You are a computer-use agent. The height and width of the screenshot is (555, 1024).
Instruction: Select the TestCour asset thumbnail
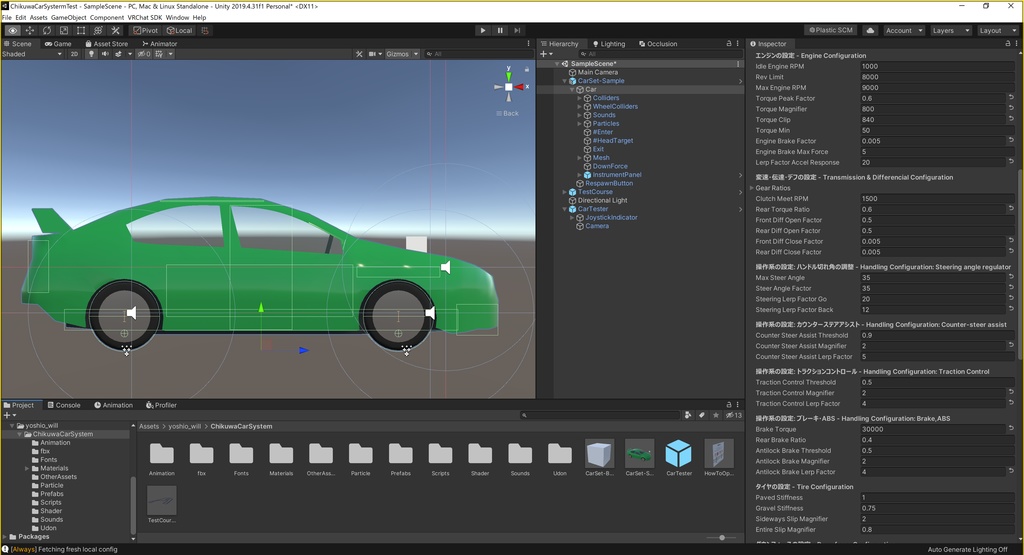[x=161, y=500]
